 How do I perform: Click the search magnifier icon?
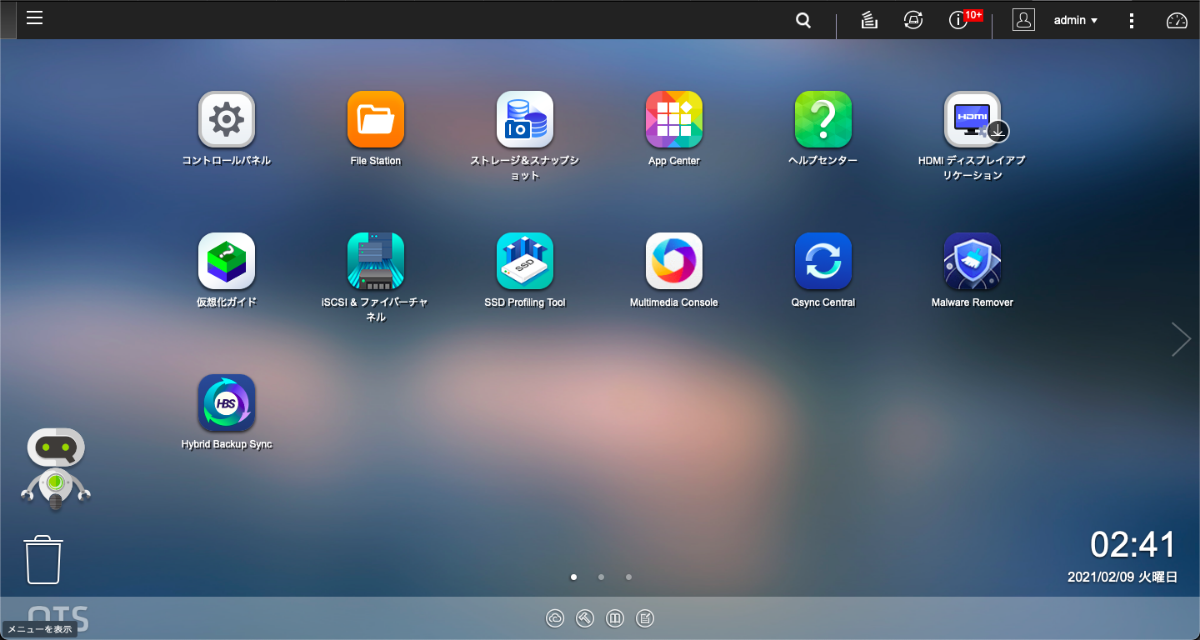(803, 20)
